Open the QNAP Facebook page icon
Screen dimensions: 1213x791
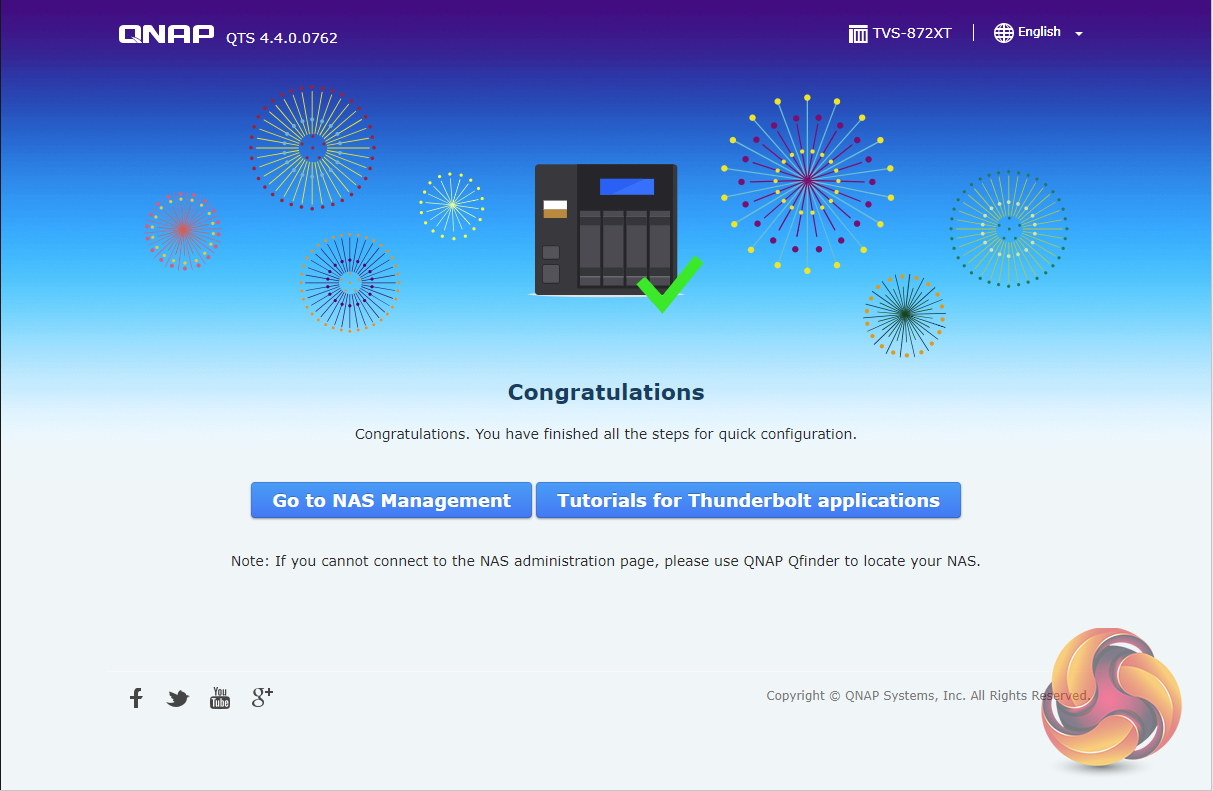click(x=136, y=698)
